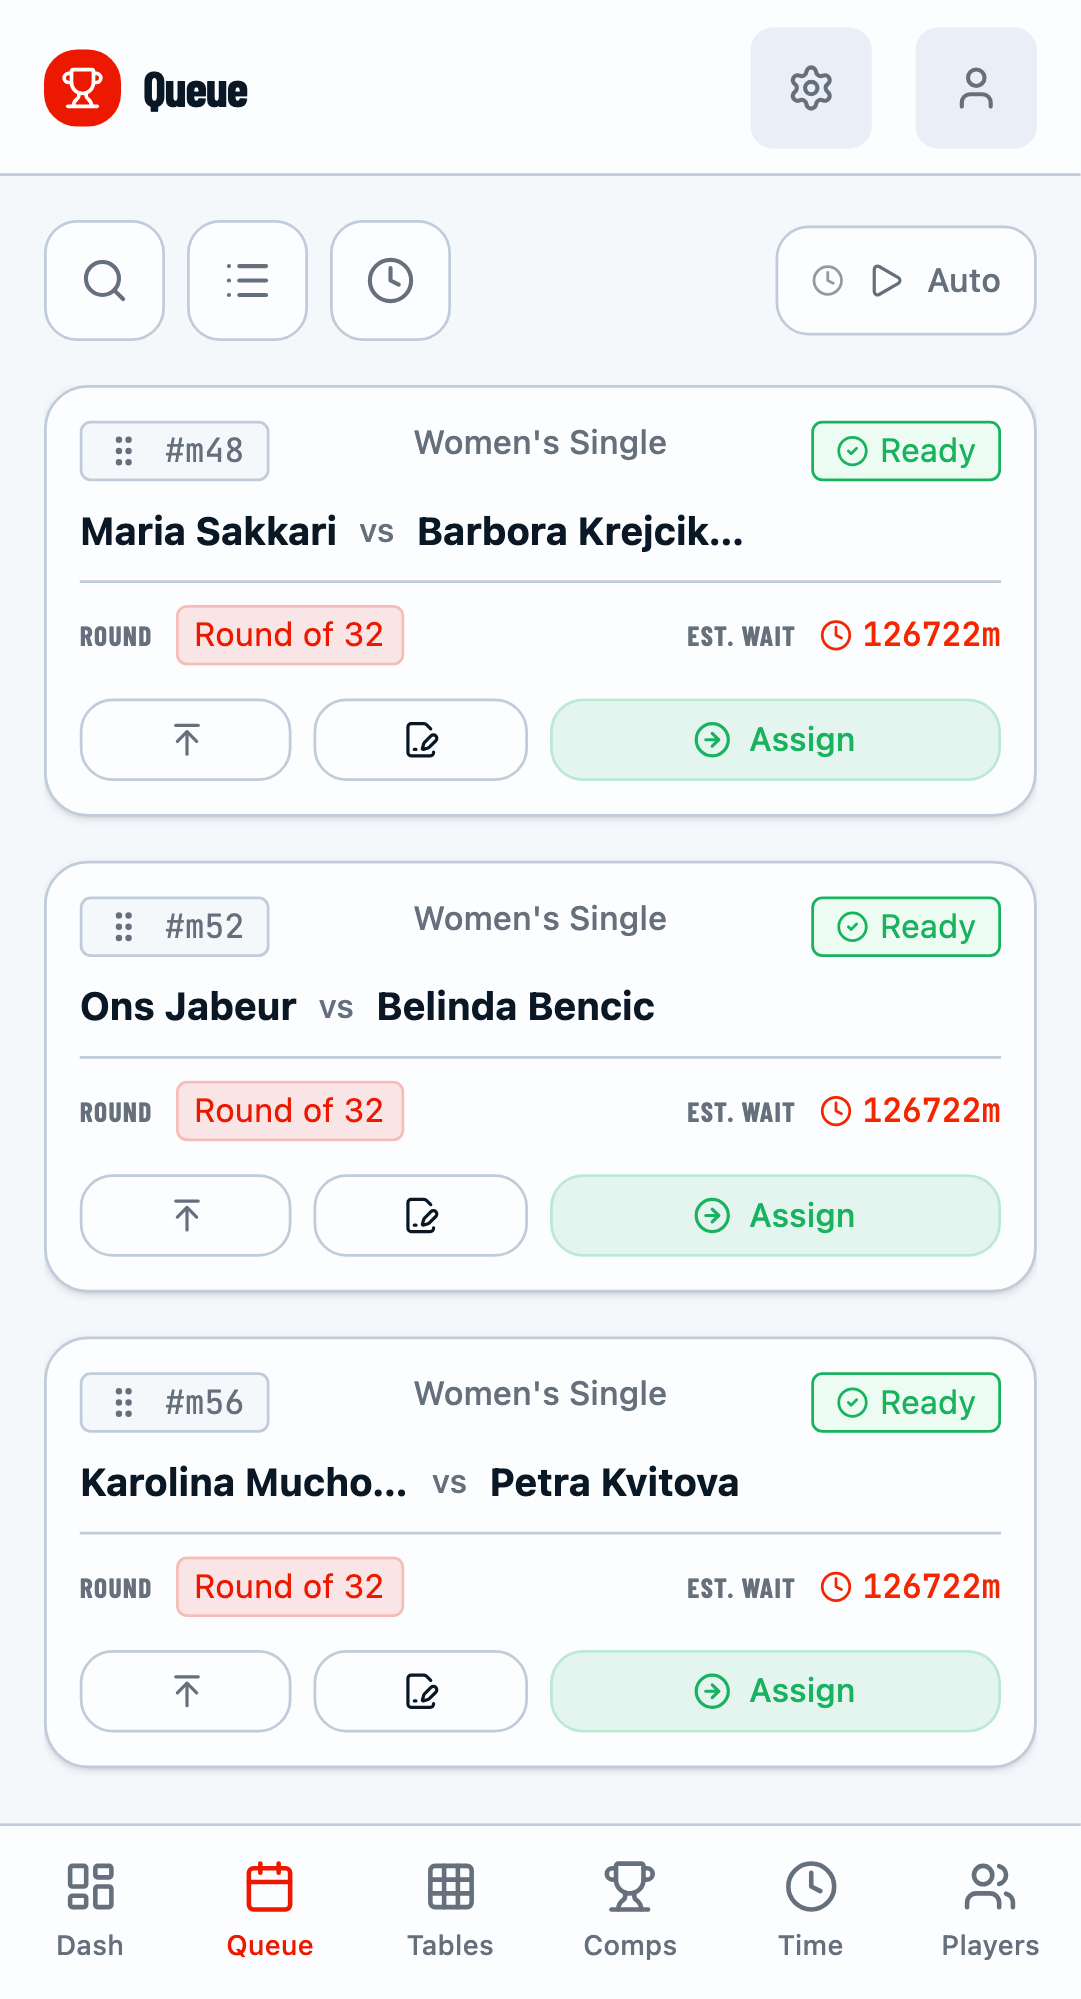Open the wait time history view

390,280
